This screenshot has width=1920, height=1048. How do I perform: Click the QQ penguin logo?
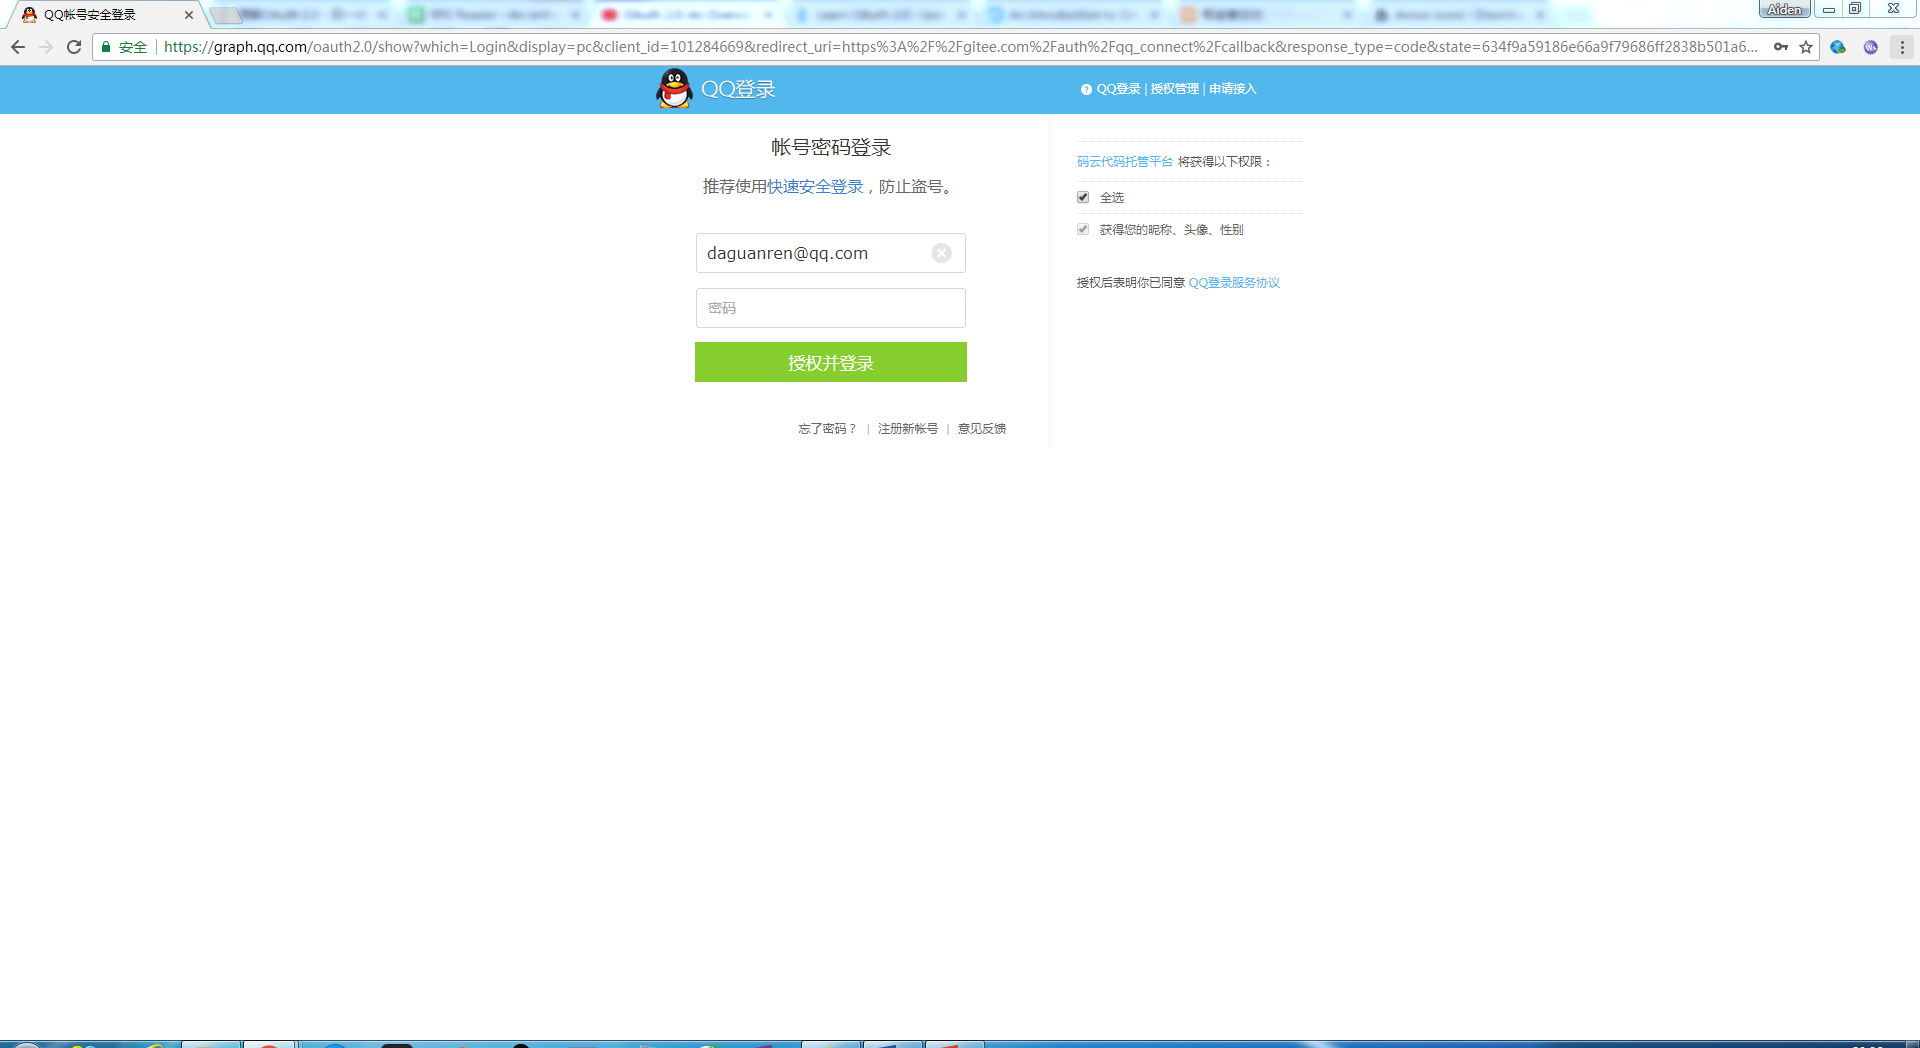coord(675,89)
